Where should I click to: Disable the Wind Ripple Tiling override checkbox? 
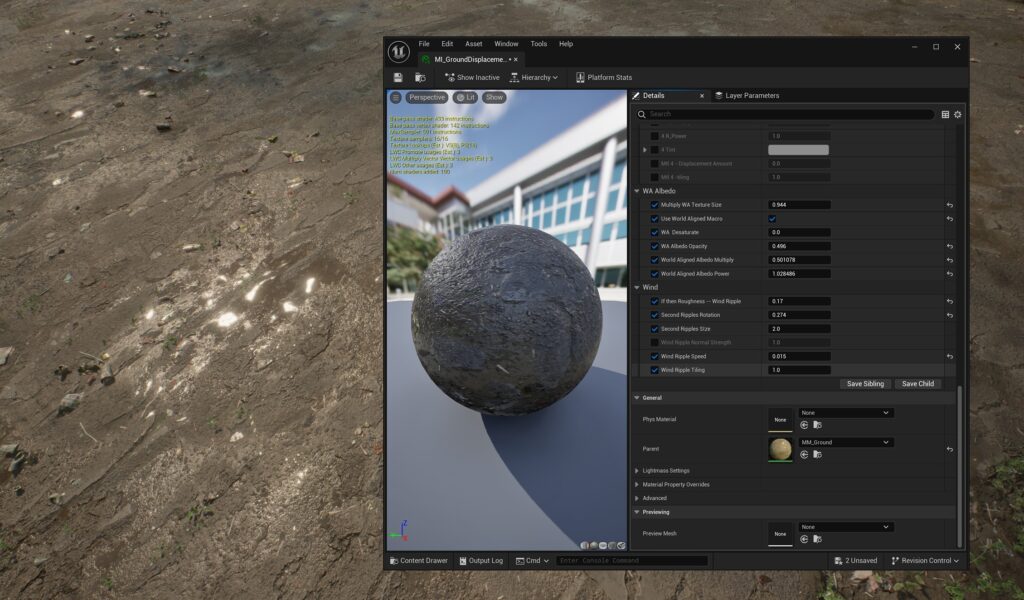coord(655,370)
